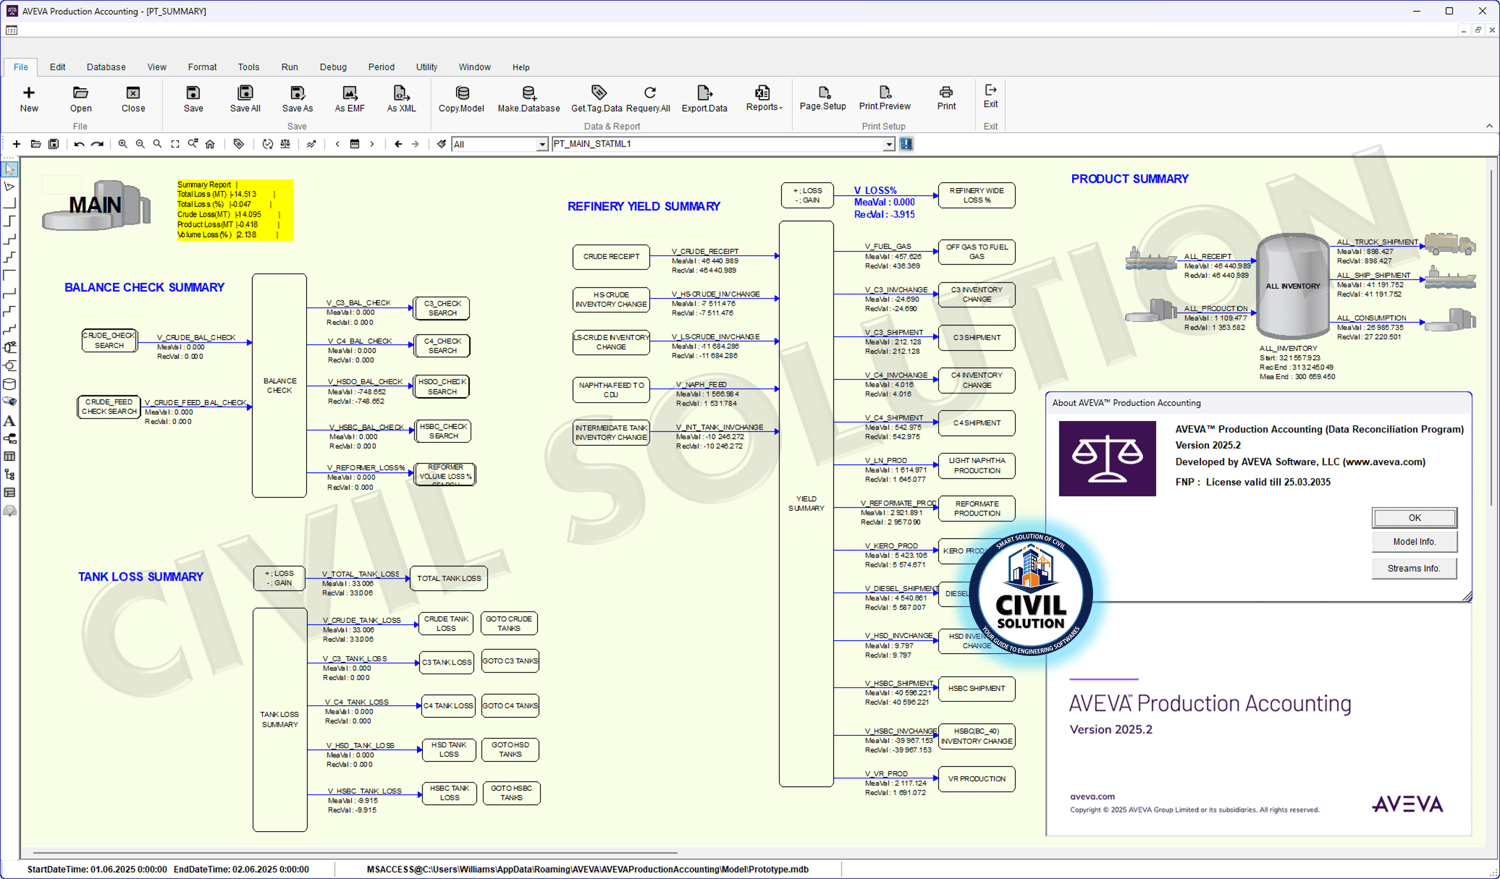
Task: Click the balance scales icon in the small toolbar
Action: [x=286, y=144]
